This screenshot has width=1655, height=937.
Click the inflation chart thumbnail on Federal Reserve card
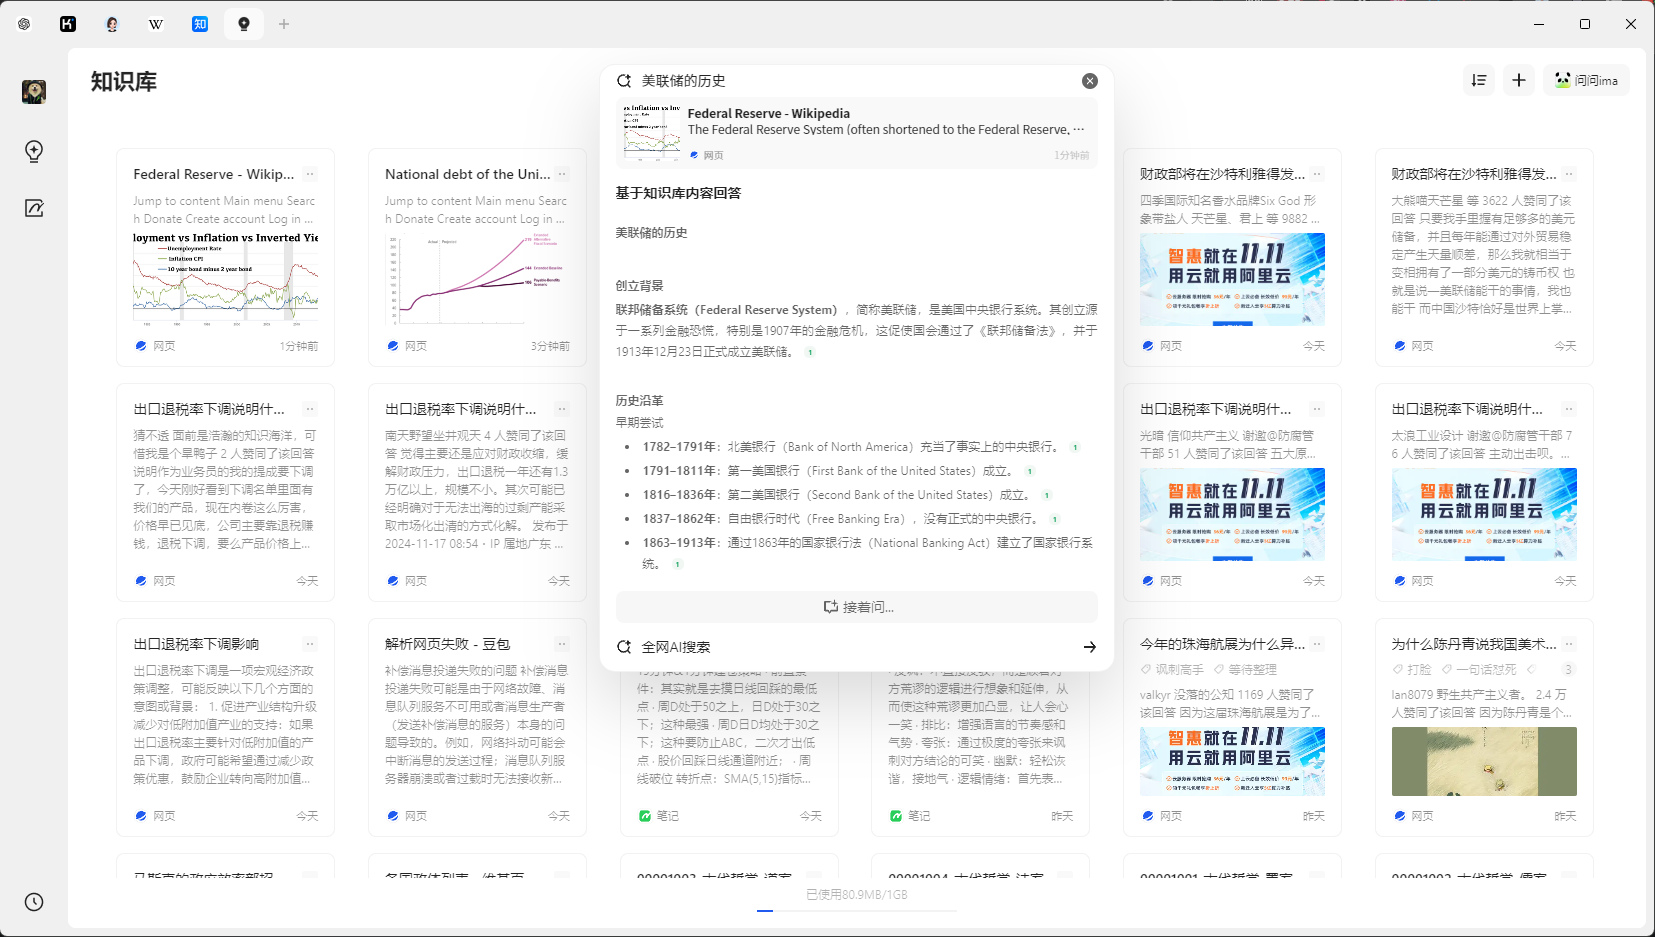pos(226,279)
